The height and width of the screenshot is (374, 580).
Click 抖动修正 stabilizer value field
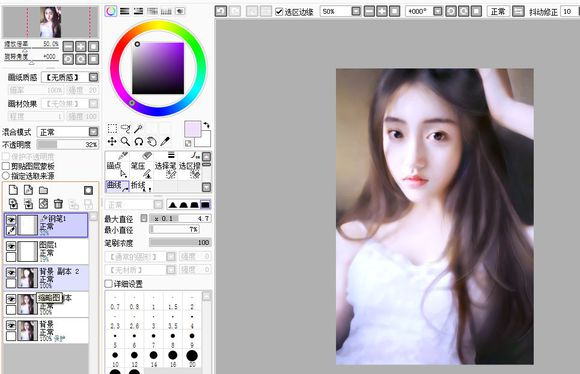point(570,11)
